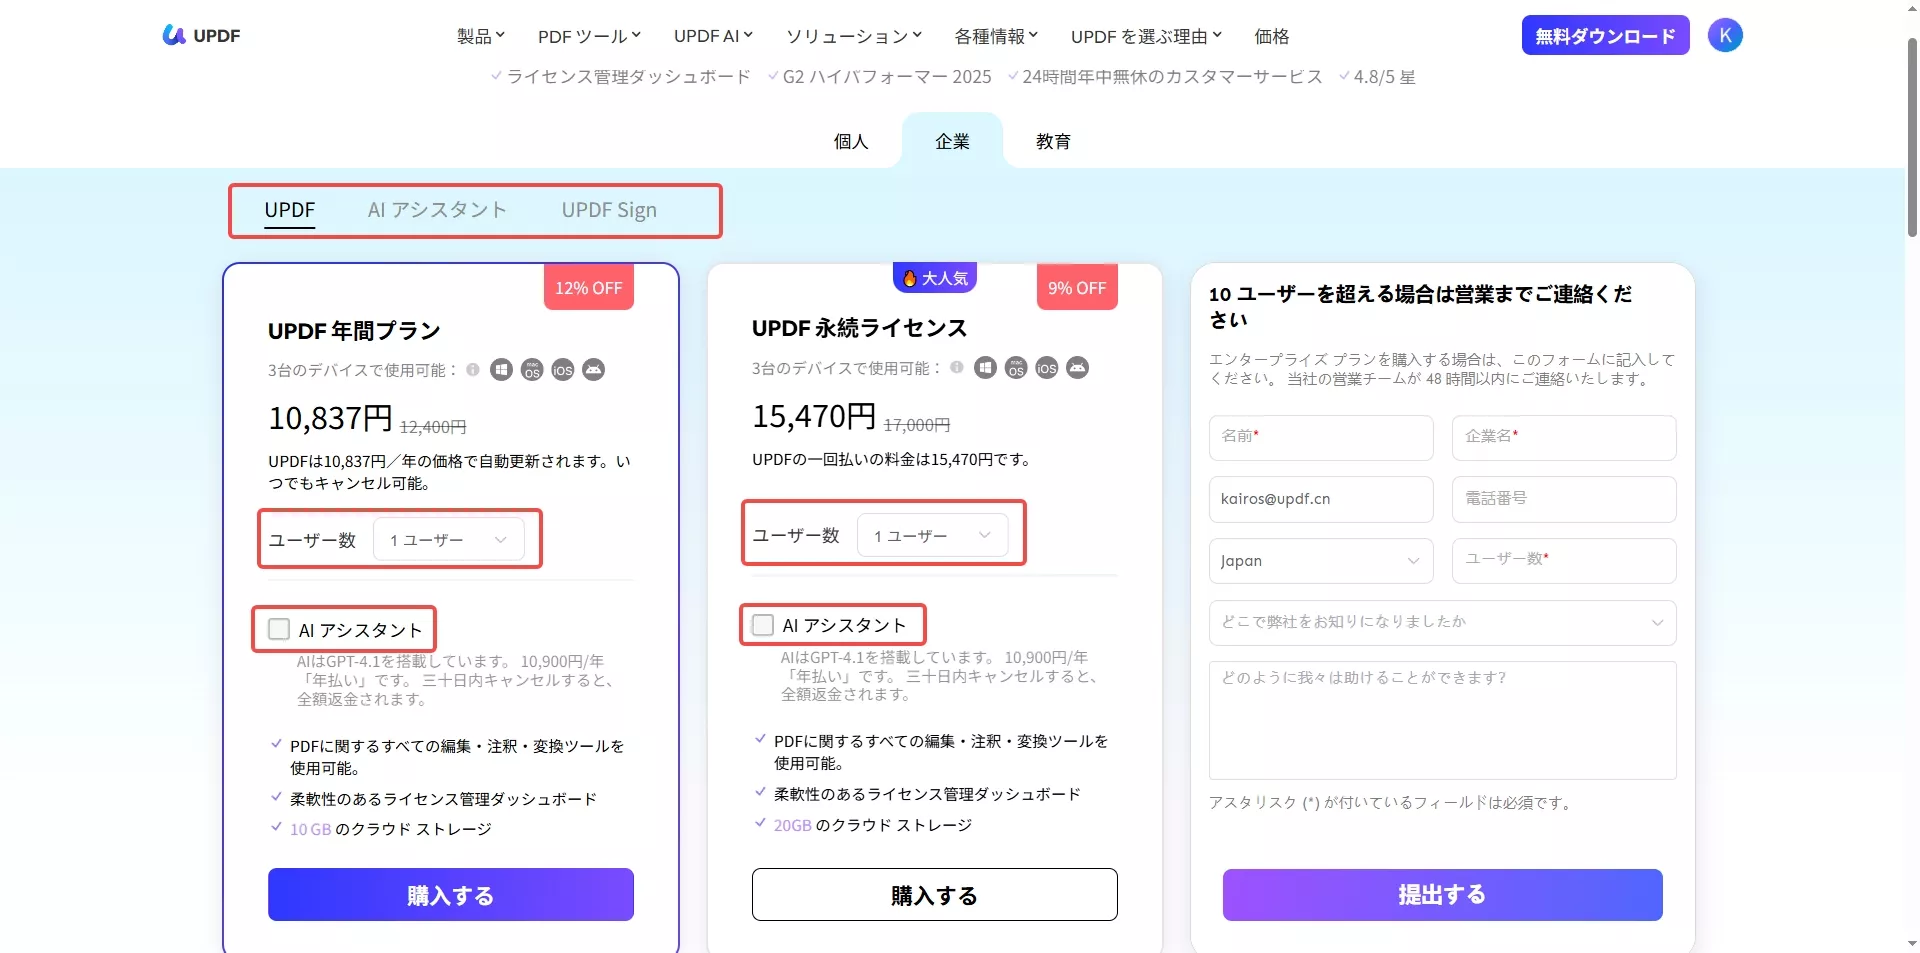Switch to the 教育 tab
Image resolution: width=1920 pixels, height=953 pixels.
[1053, 141]
